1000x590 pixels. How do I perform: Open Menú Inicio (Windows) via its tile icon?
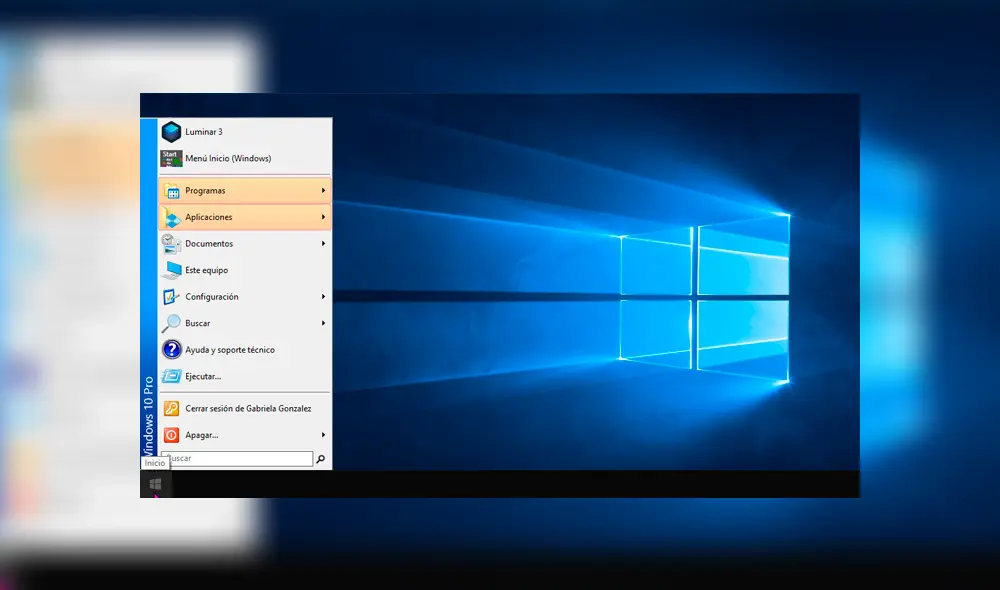pyautogui.click(x=171, y=157)
